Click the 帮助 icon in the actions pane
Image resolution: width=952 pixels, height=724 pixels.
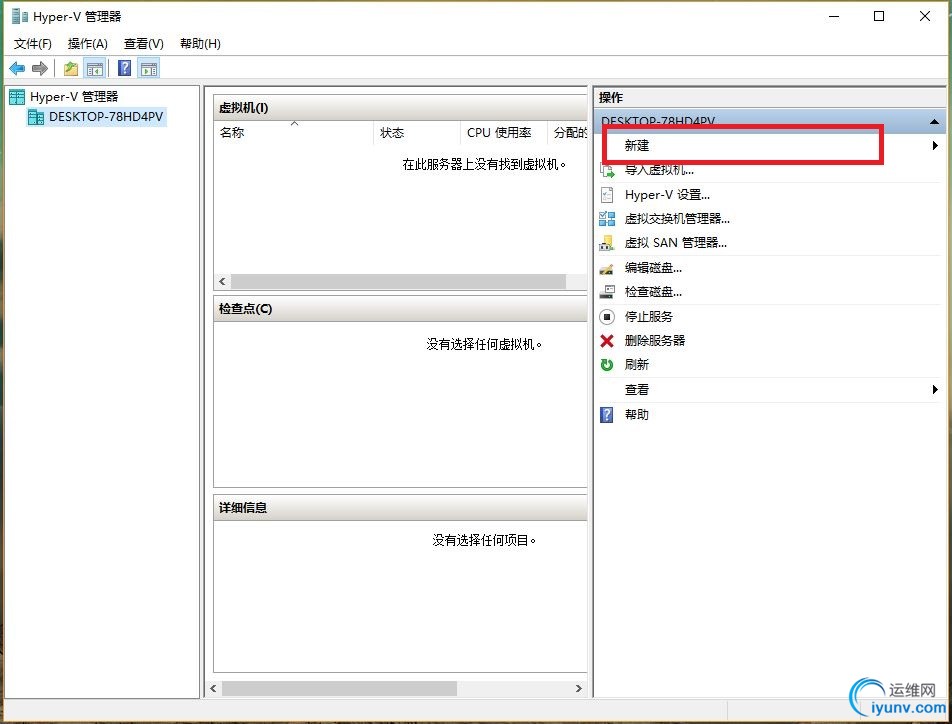click(x=607, y=414)
